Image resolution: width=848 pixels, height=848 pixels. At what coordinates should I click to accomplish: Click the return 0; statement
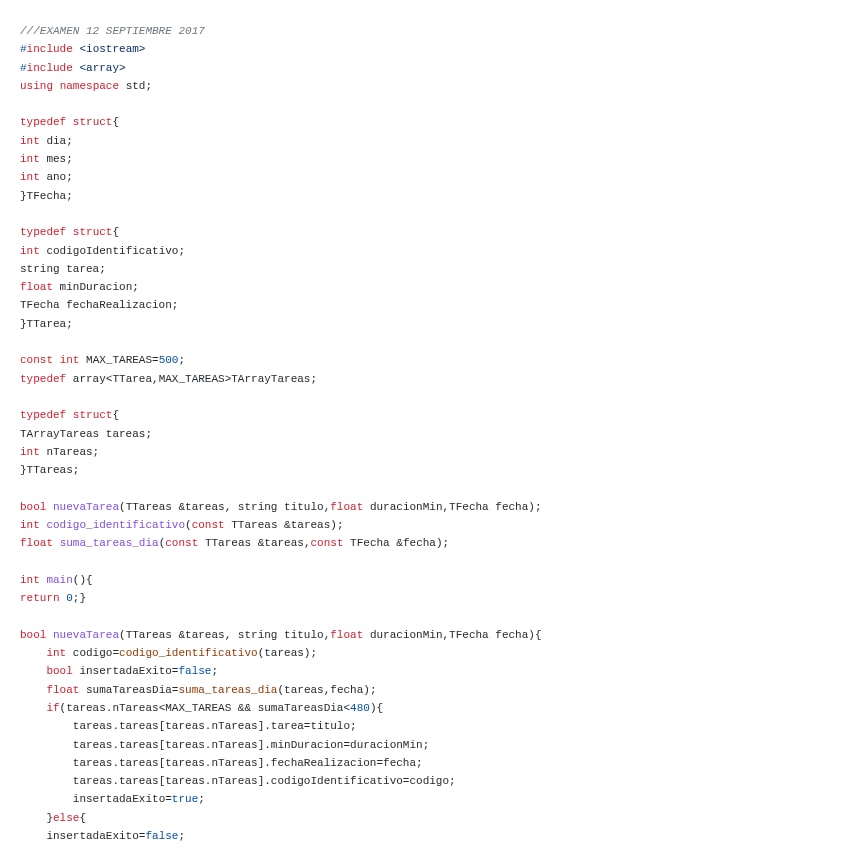53,598
